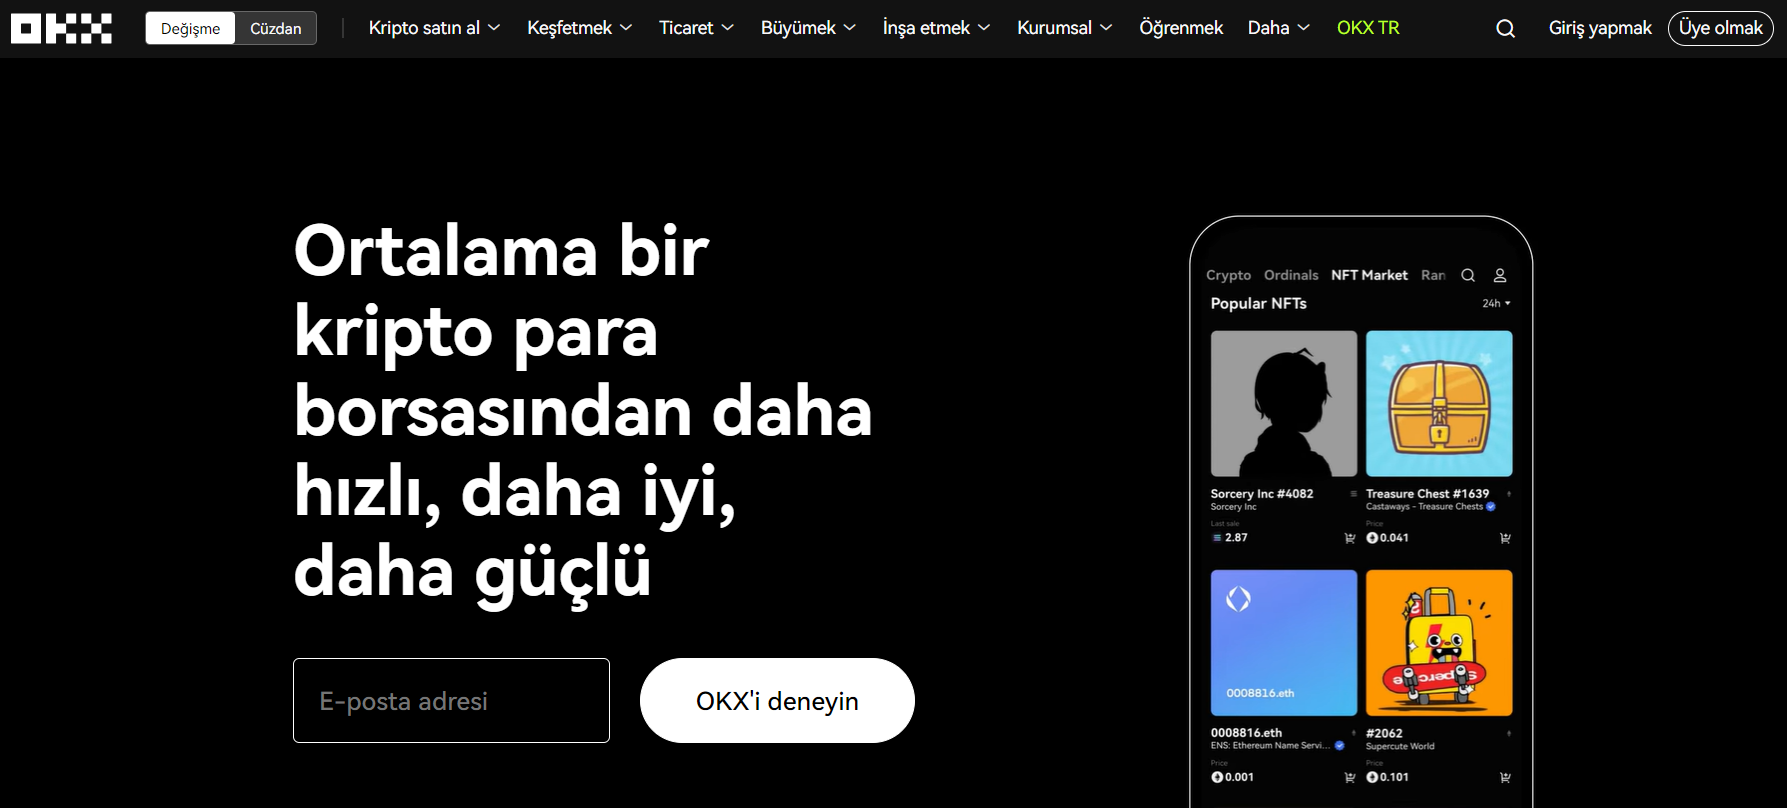Click the Popular NFTs heading
This screenshot has width=1787, height=808.
(x=1258, y=303)
